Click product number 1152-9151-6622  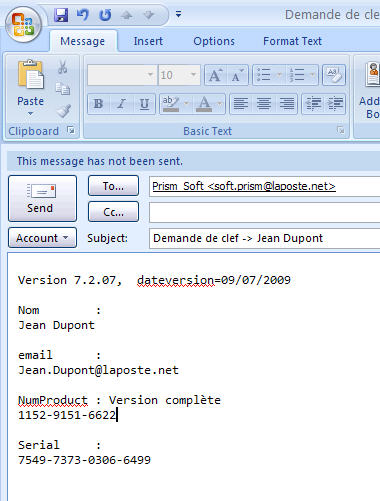coord(67,415)
